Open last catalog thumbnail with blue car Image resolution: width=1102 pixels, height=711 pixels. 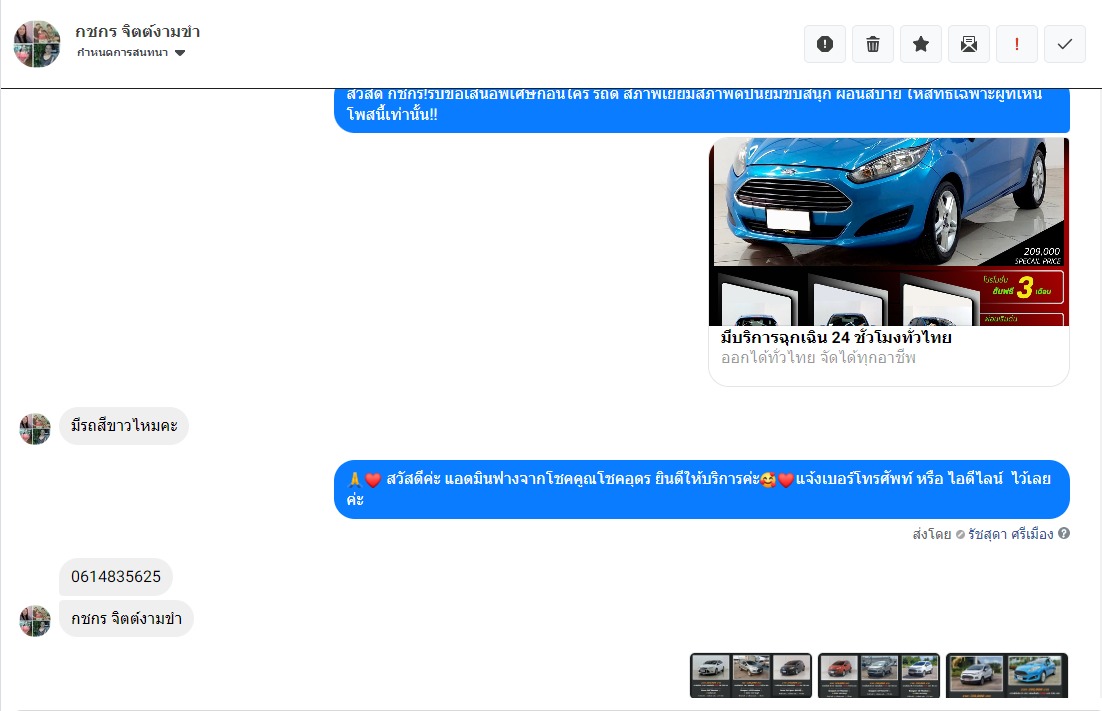tap(1006, 675)
